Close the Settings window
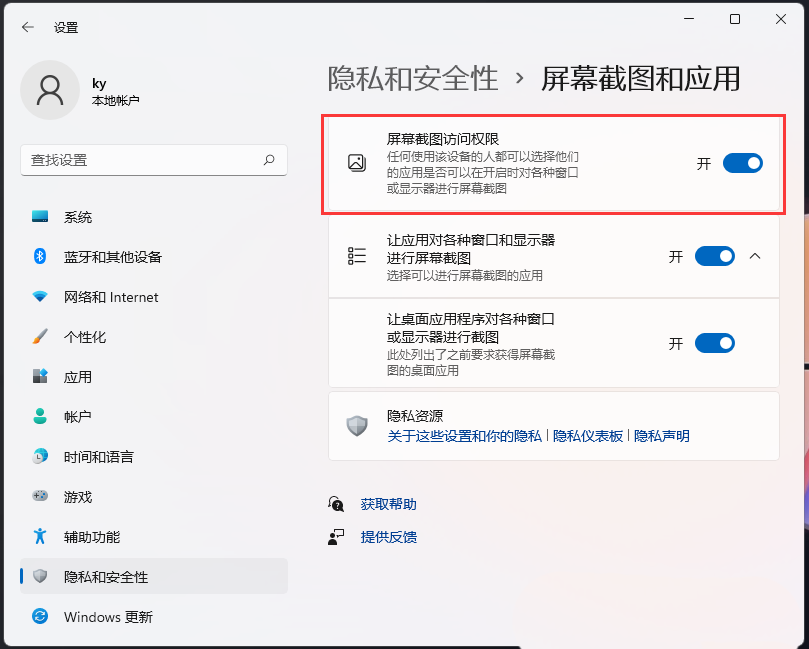The image size is (809, 649). click(781, 19)
